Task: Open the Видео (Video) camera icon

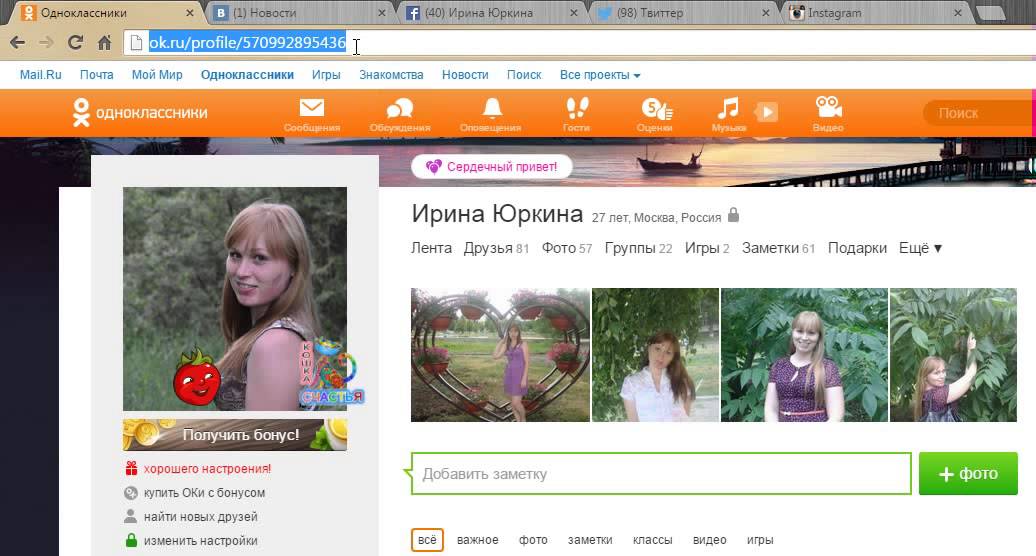Action: point(829,108)
